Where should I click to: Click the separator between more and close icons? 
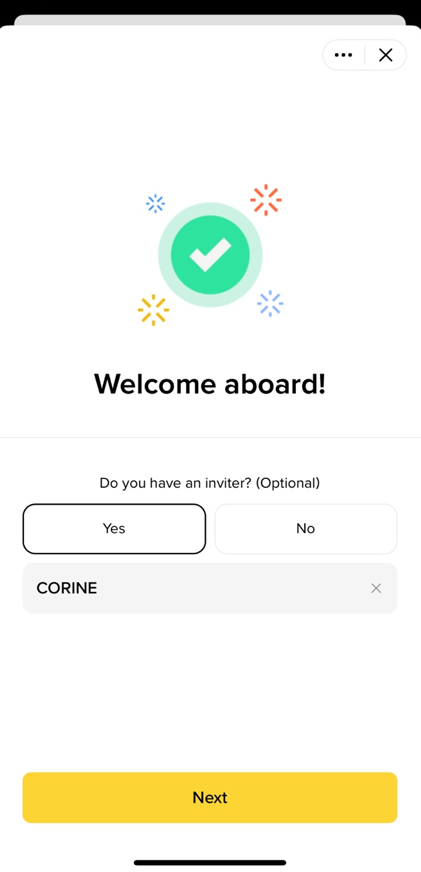364,54
